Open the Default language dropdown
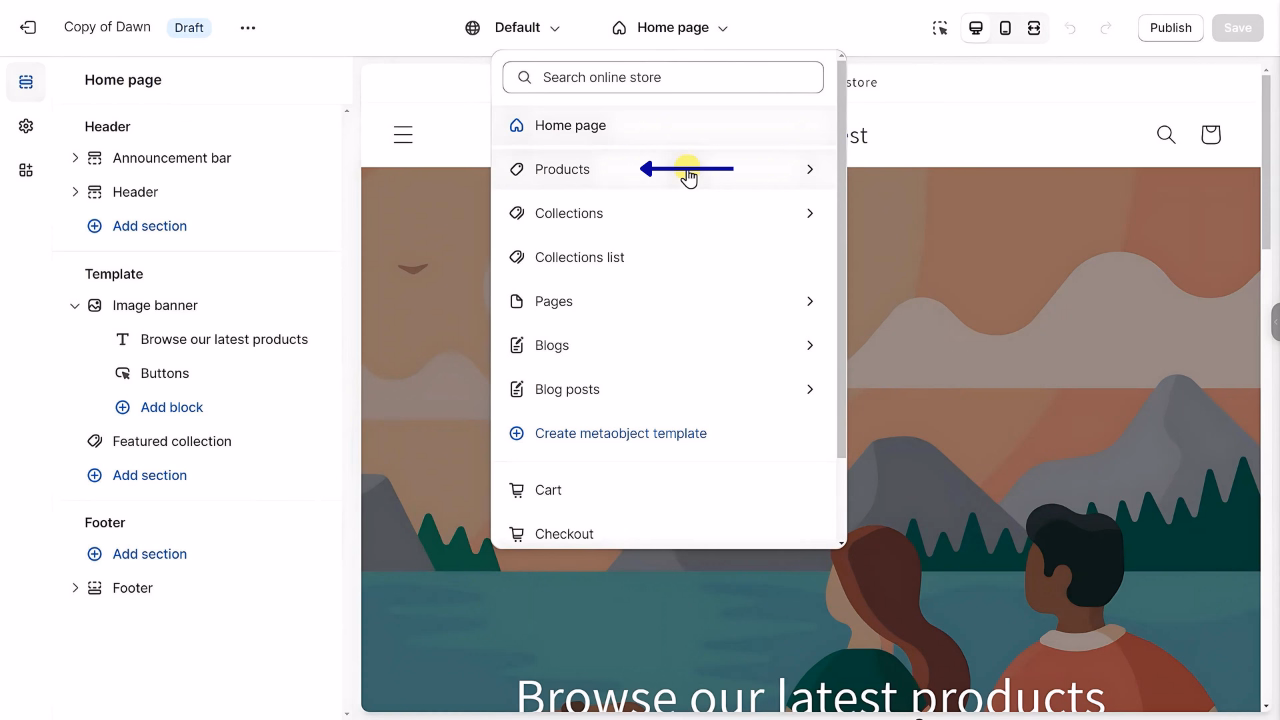 coord(513,28)
